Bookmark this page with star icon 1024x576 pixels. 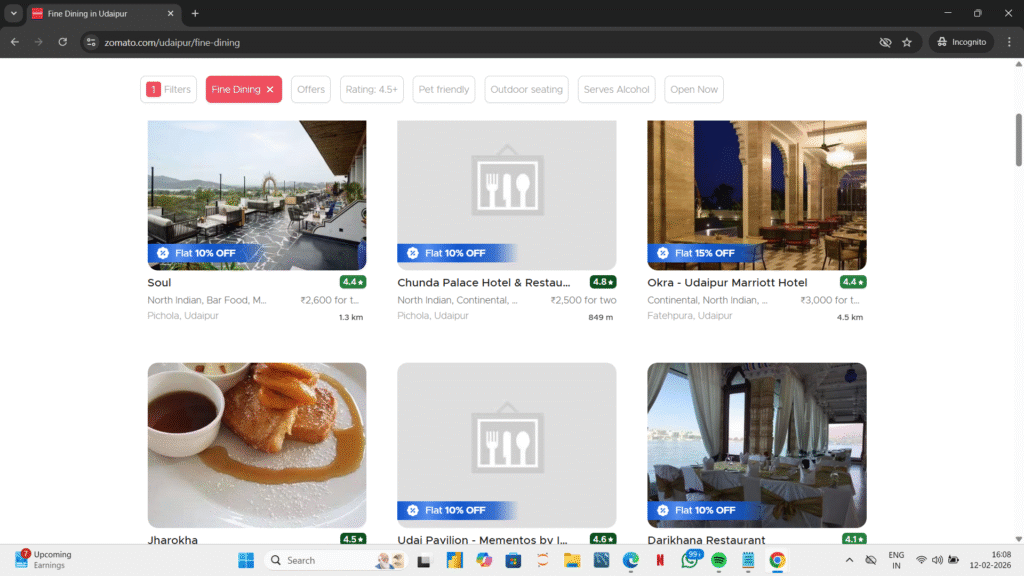tap(907, 42)
